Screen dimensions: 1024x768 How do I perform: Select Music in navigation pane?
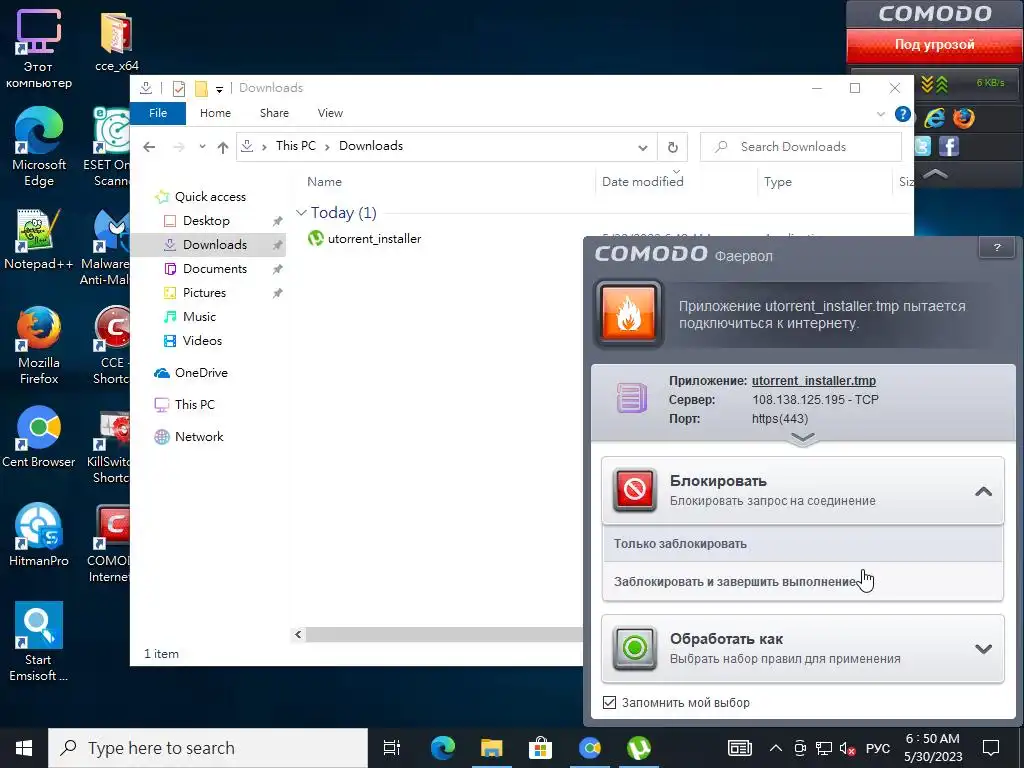pos(199,317)
